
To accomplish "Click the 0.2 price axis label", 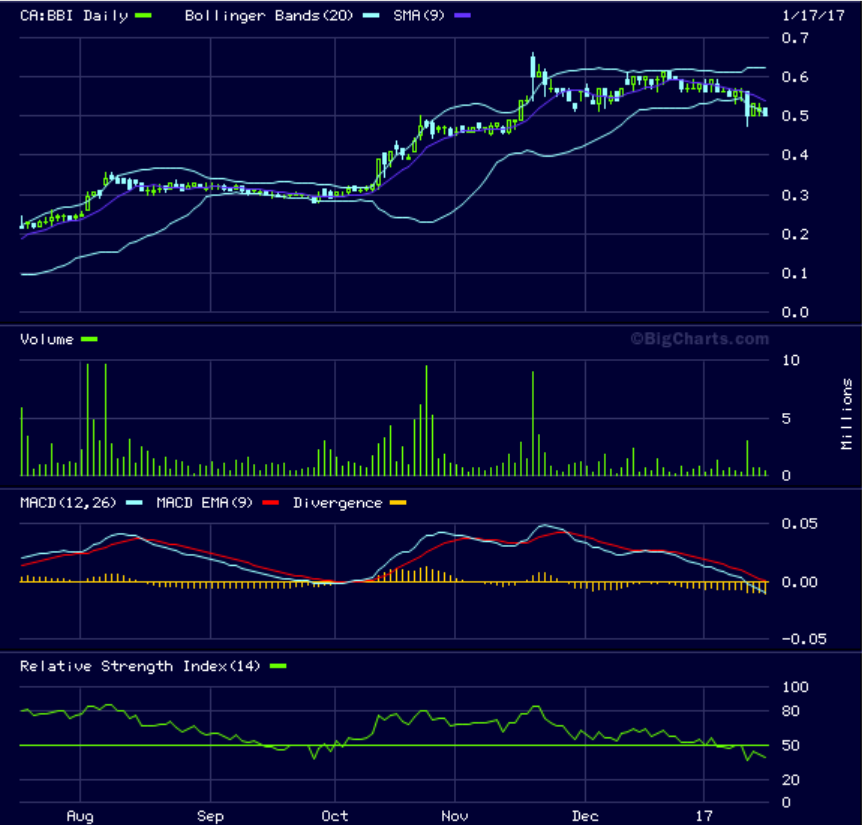I will click(x=795, y=234).
